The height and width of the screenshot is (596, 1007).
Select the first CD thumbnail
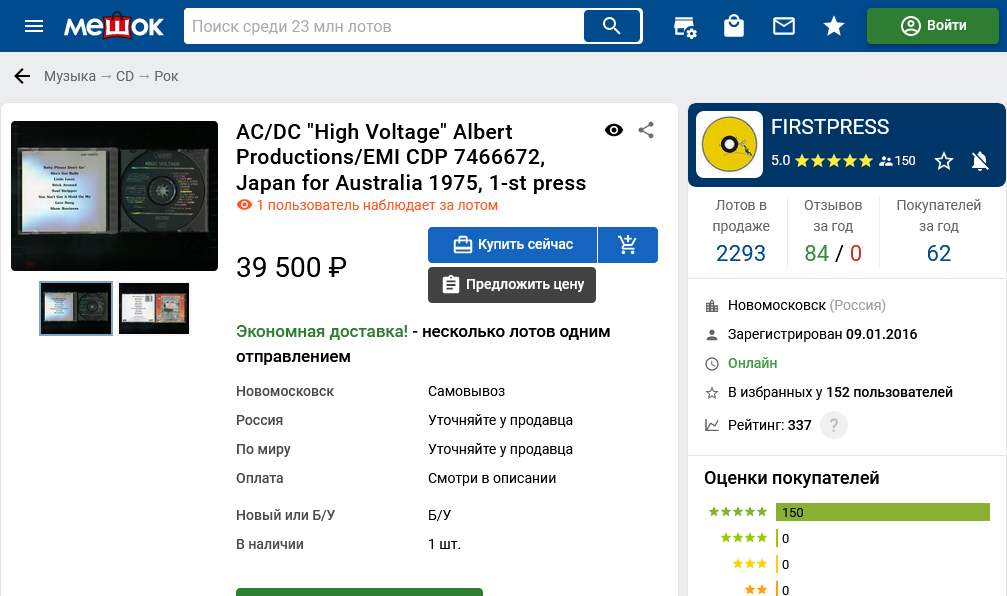(76, 308)
